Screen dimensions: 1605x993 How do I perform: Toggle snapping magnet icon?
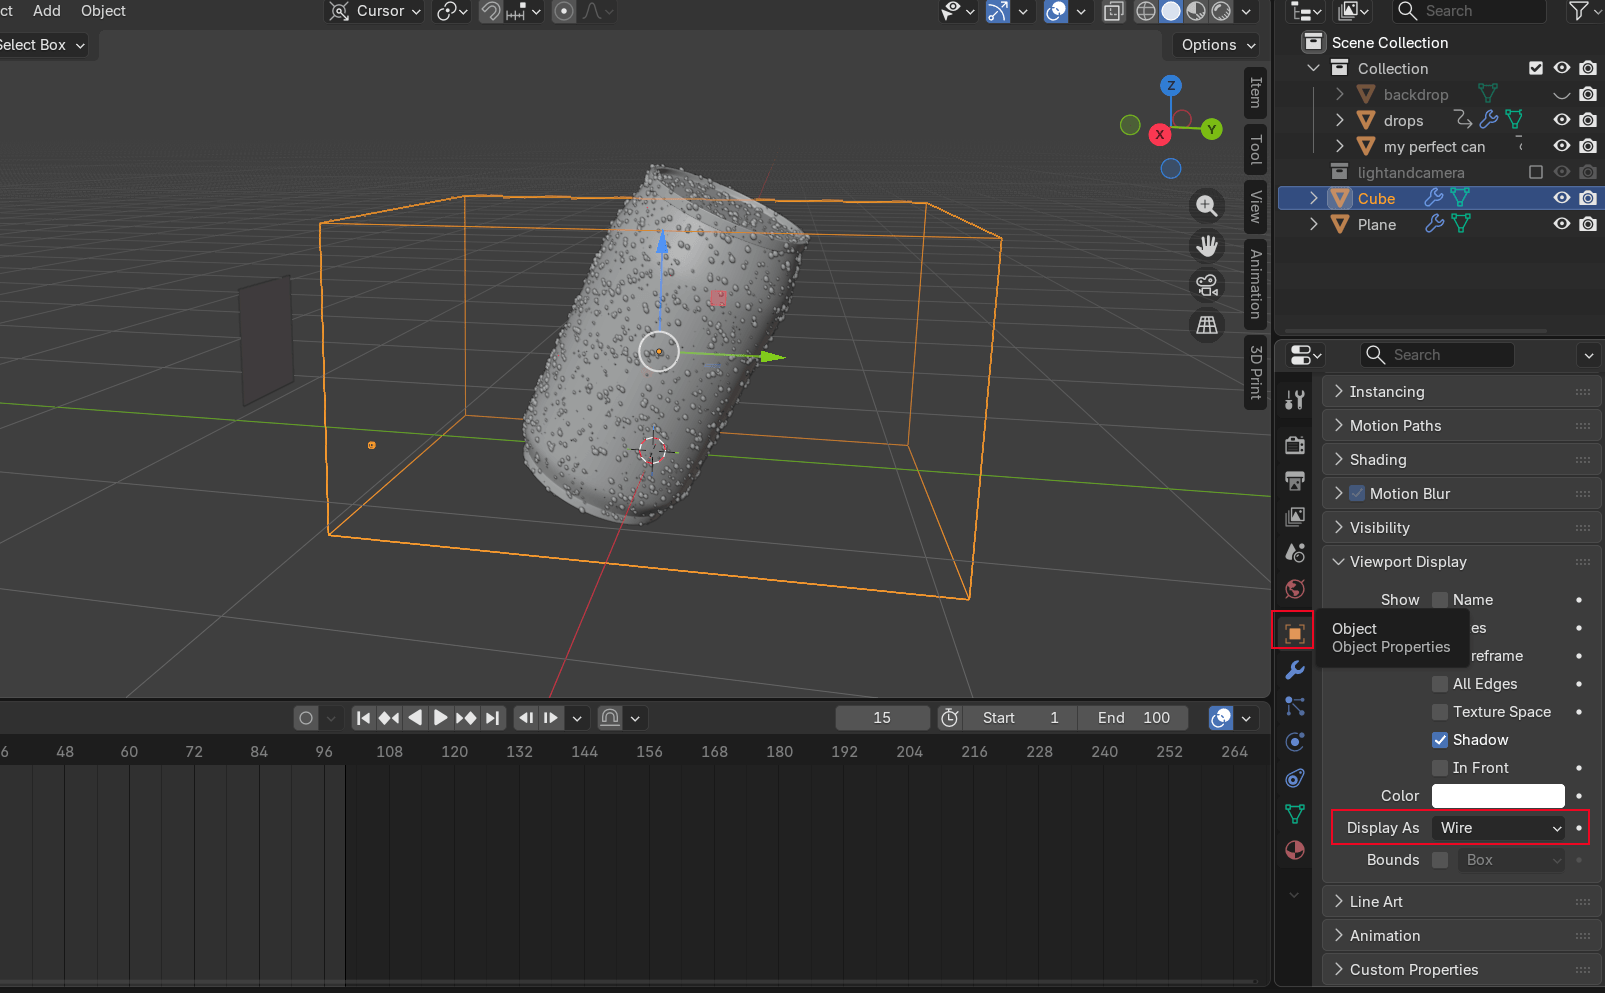[x=491, y=11]
